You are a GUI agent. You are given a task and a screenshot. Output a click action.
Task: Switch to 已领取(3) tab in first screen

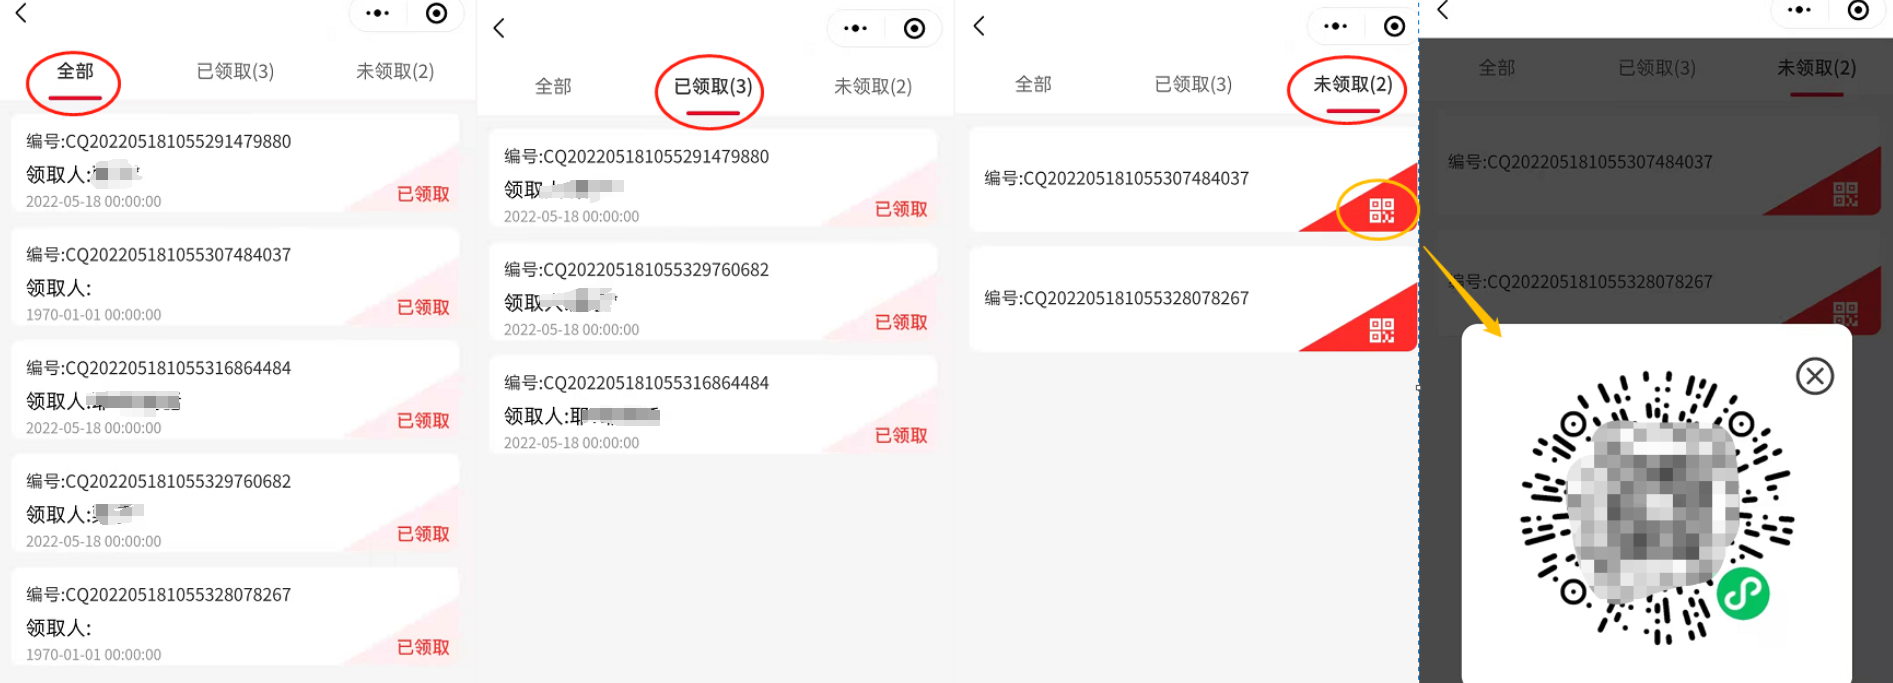[x=235, y=72]
